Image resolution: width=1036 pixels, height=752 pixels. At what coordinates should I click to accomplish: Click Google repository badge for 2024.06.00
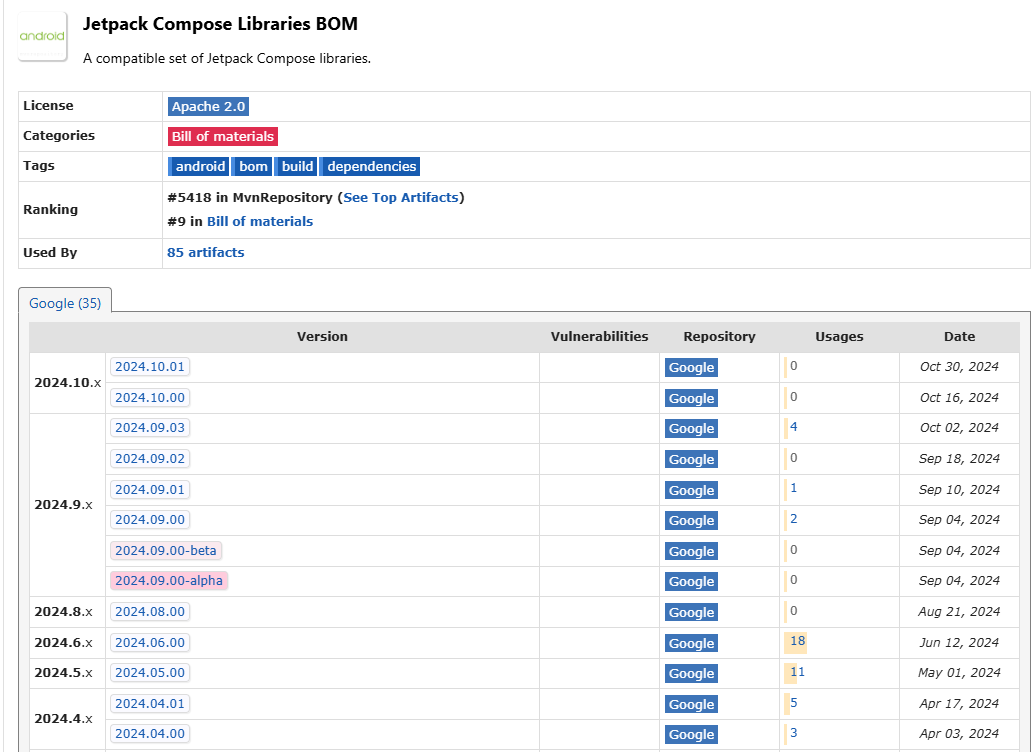pos(691,643)
